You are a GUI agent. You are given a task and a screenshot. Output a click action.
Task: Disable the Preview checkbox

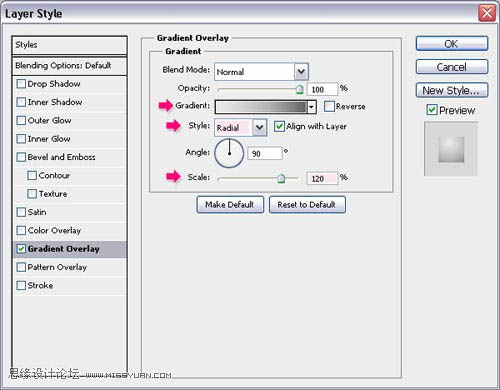432,110
